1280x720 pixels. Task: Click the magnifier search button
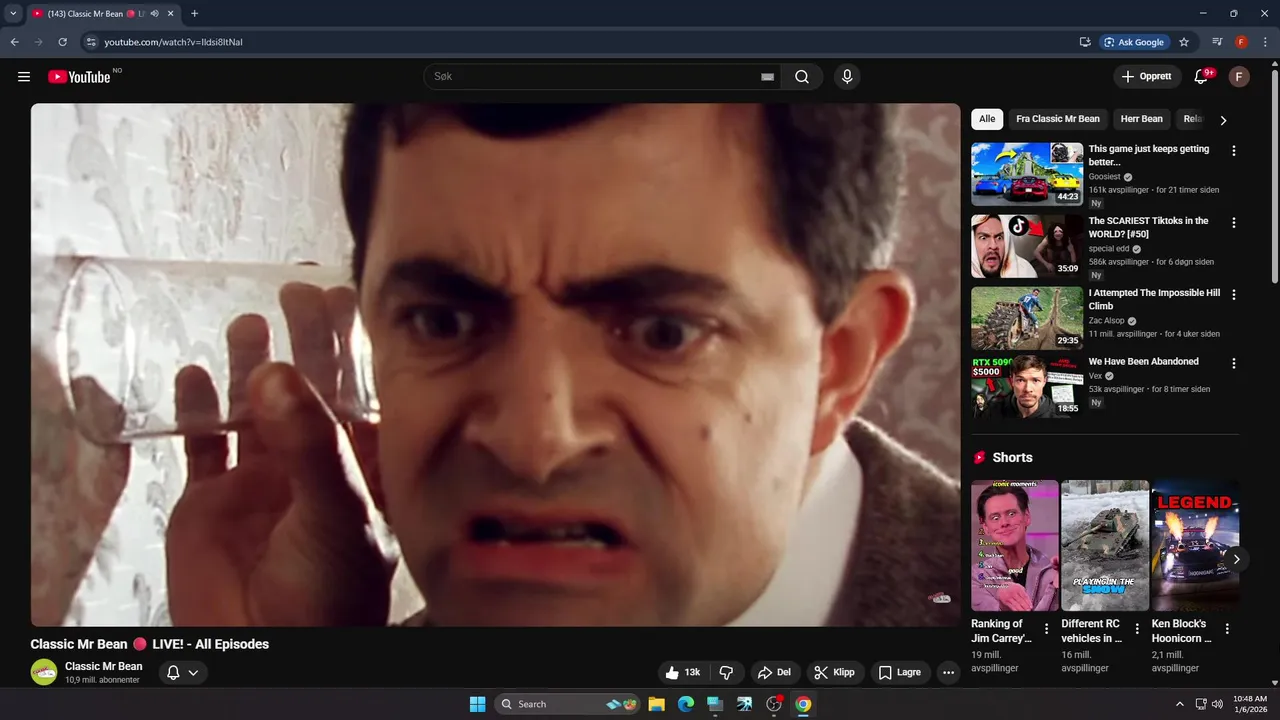point(802,77)
